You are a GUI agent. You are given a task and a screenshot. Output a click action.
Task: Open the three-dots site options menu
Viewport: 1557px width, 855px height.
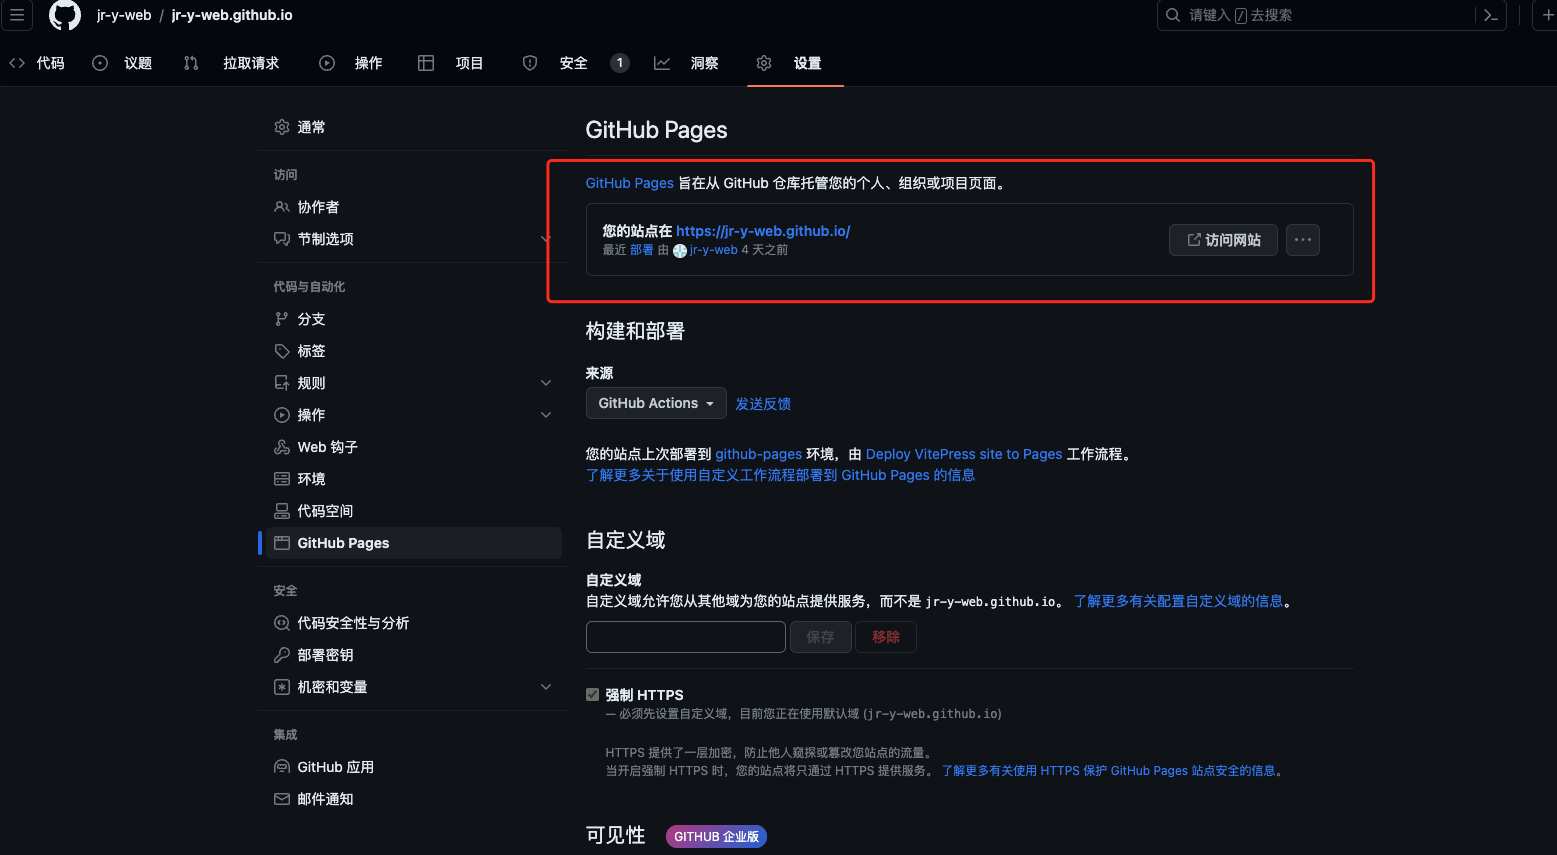1302,240
